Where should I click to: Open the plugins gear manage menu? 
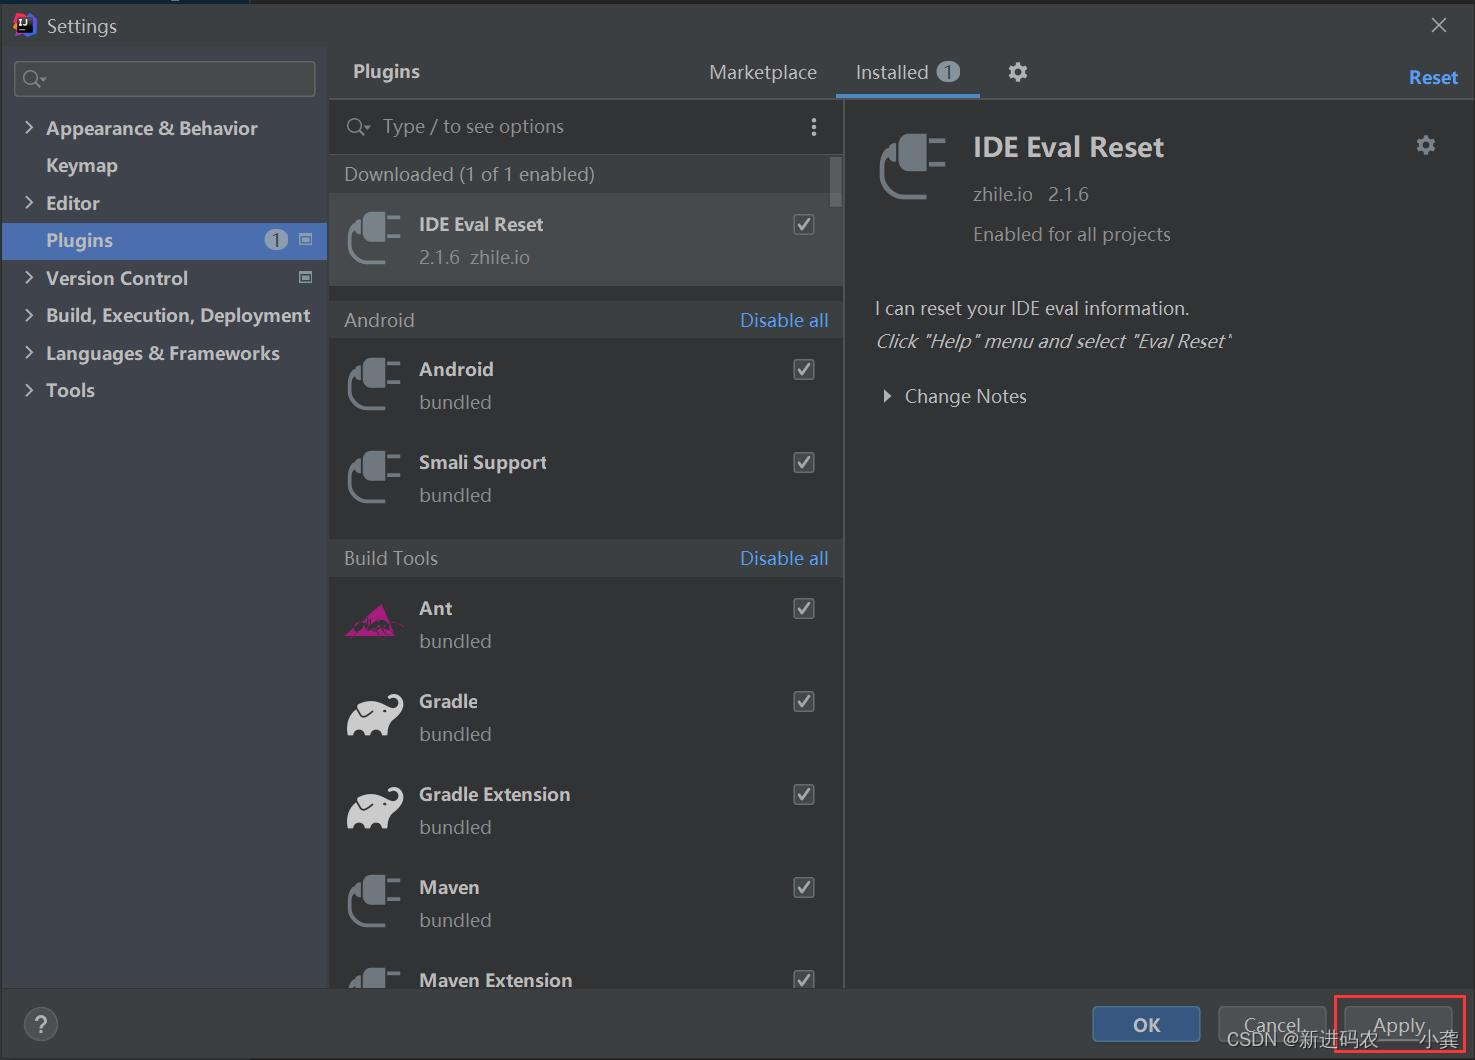coord(1018,72)
